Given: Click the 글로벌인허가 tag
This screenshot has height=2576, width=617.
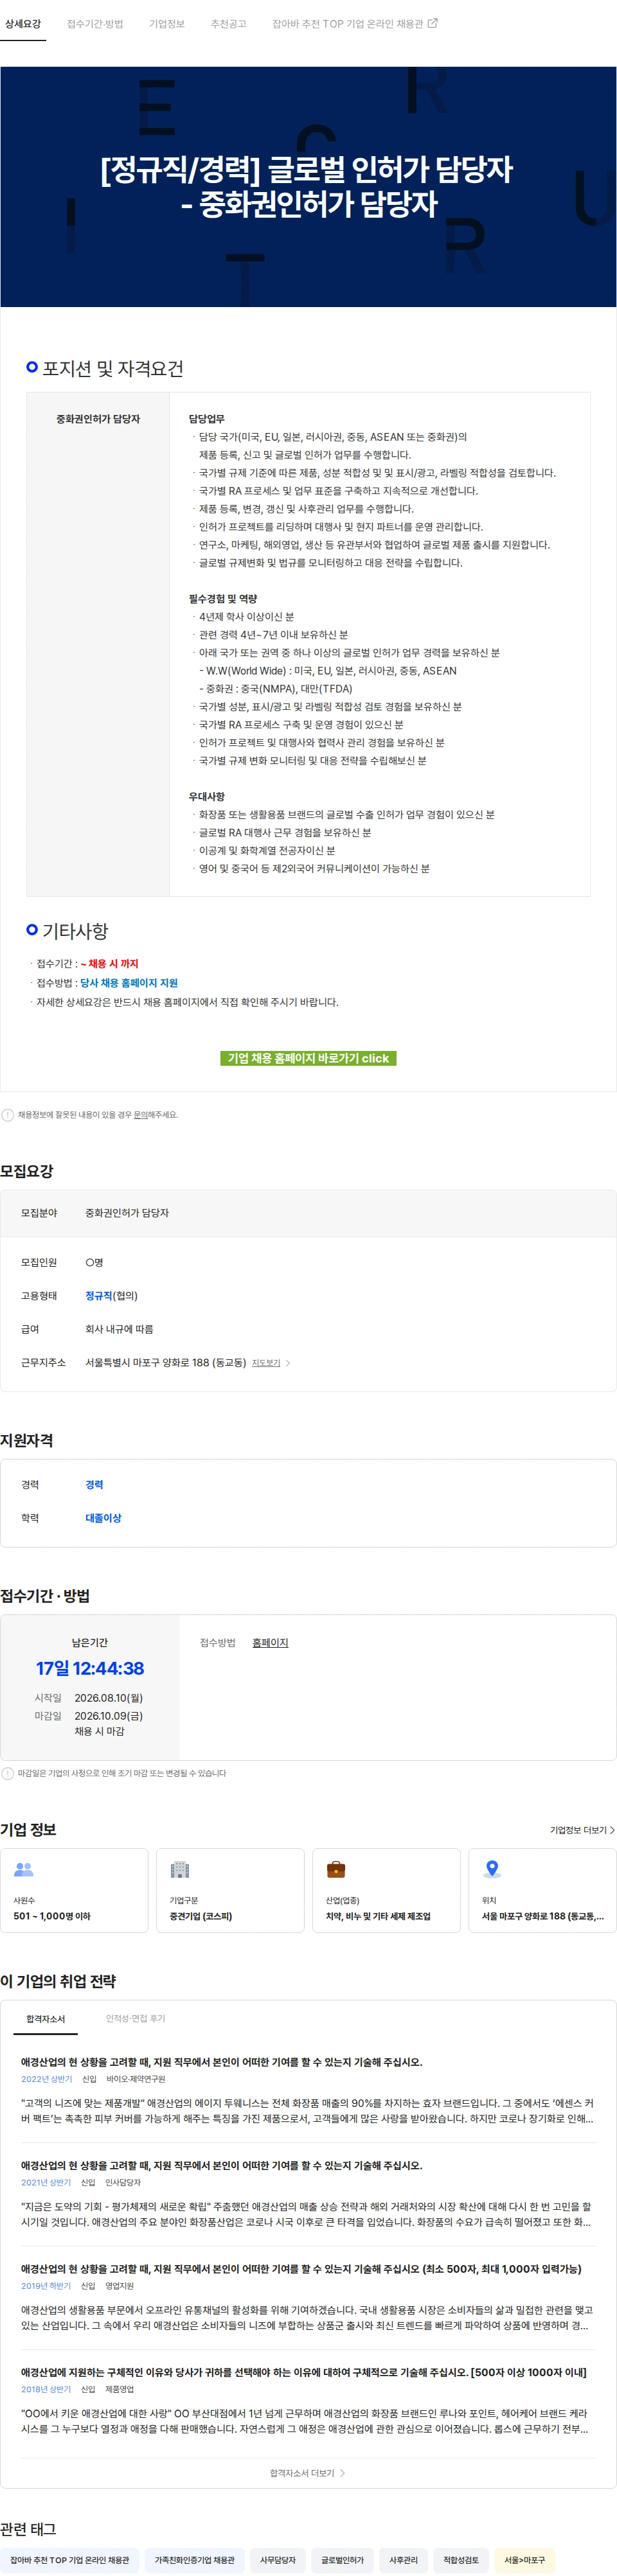Looking at the screenshot, I should point(342,2560).
